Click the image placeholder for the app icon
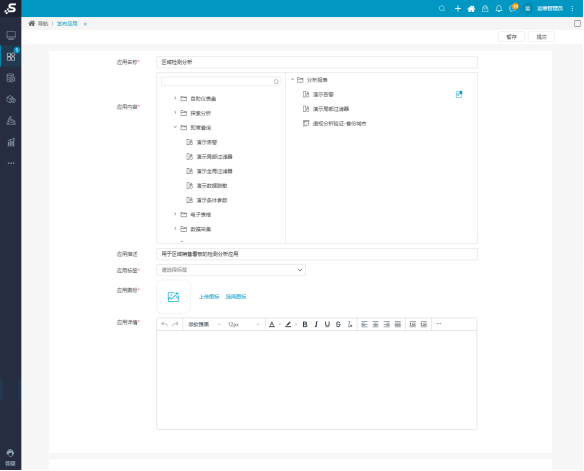Viewport: 584px width, 471px height. [173, 297]
